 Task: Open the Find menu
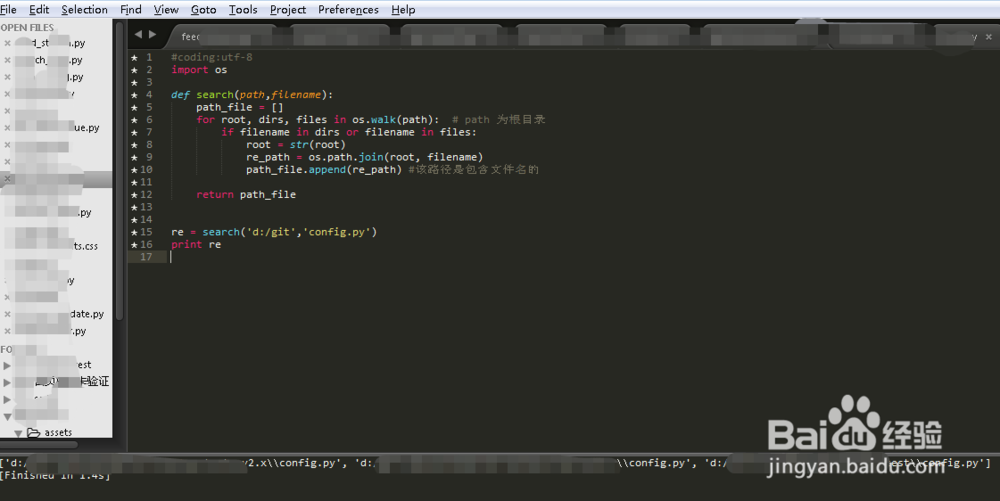tap(131, 10)
